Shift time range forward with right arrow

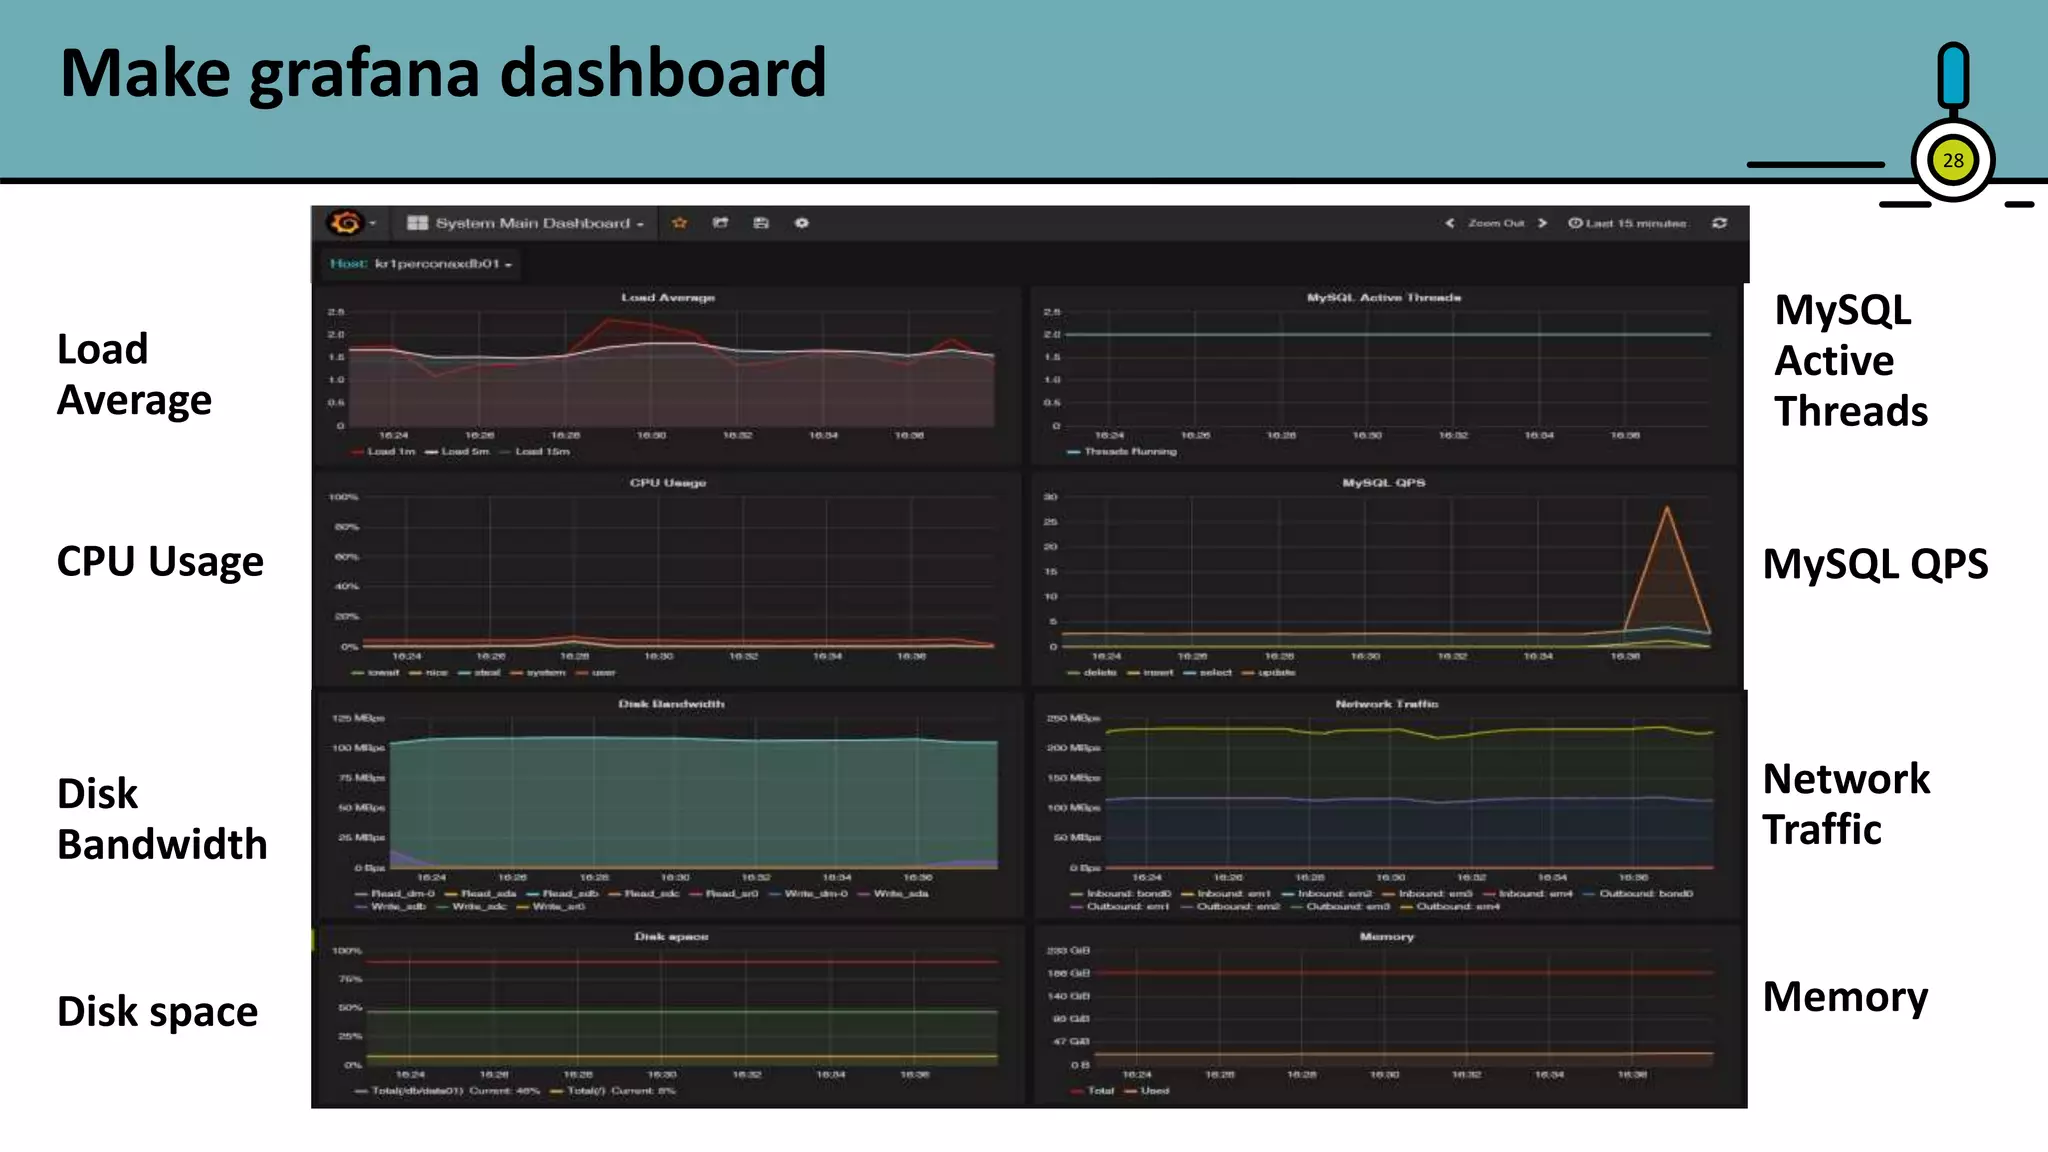[x=1543, y=223]
